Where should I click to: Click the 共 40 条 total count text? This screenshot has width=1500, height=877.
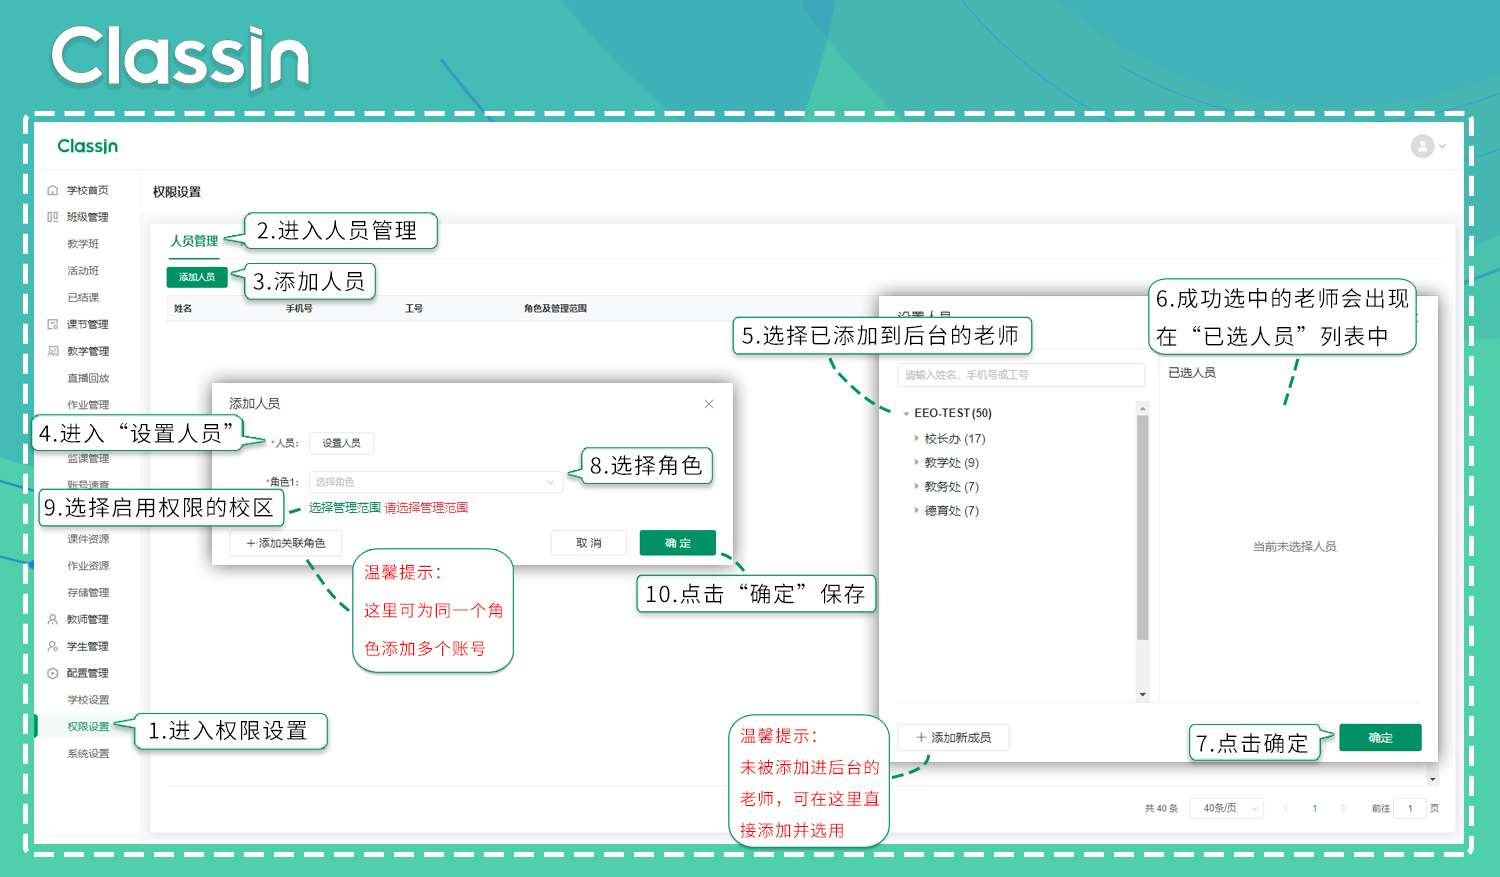click(x=1161, y=808)
